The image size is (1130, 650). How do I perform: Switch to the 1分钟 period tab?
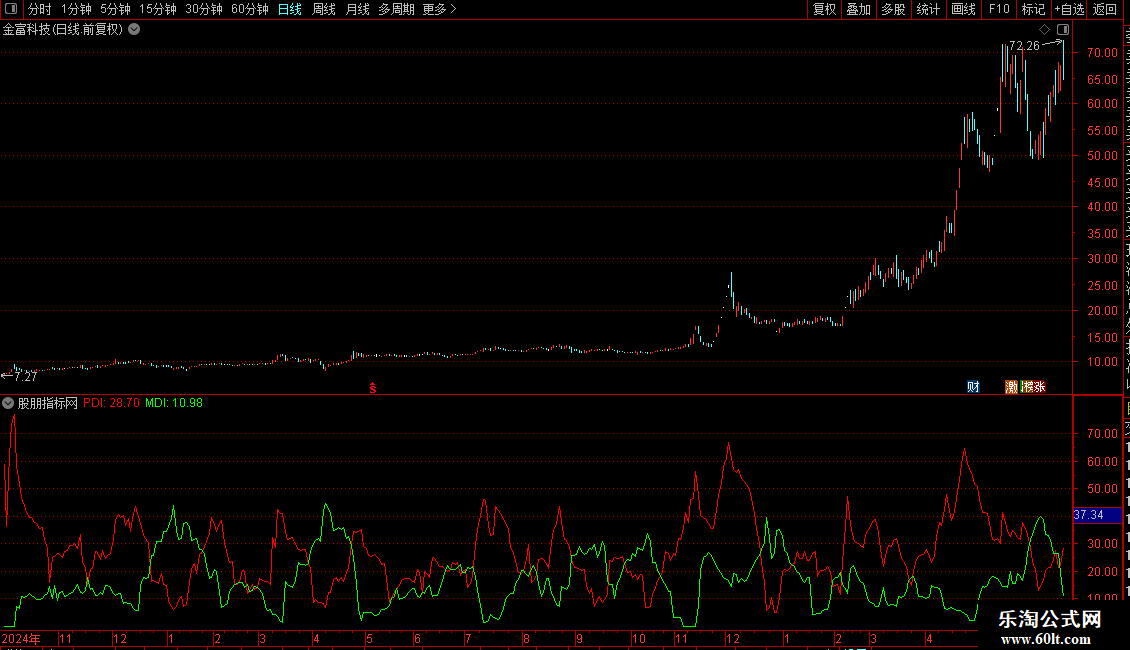pyautogui.click(x=76, y=9)
